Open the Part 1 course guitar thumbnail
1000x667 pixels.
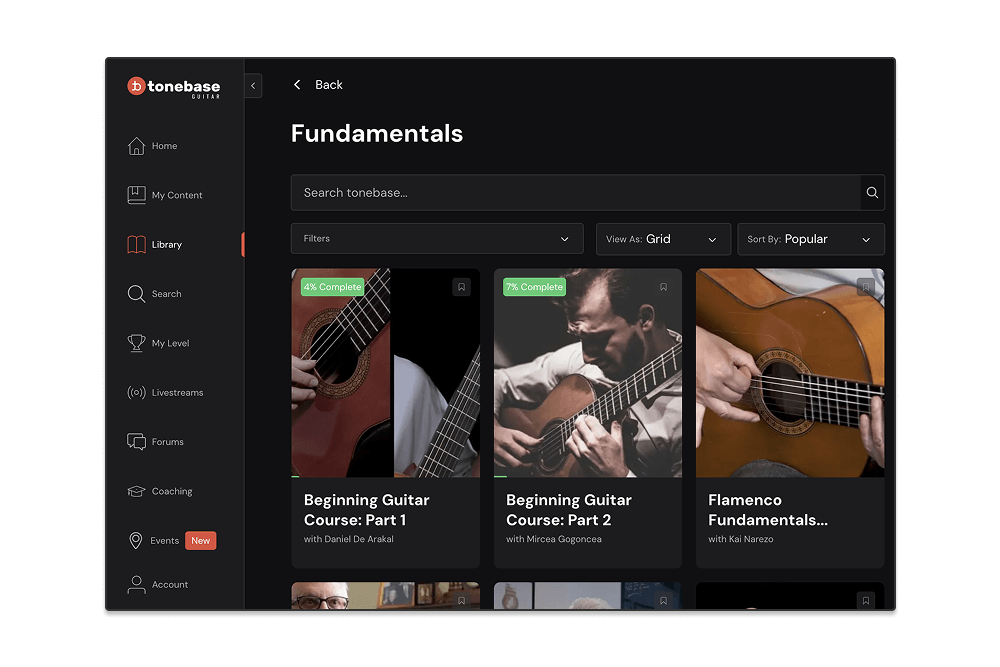click(x=385, y=373)
